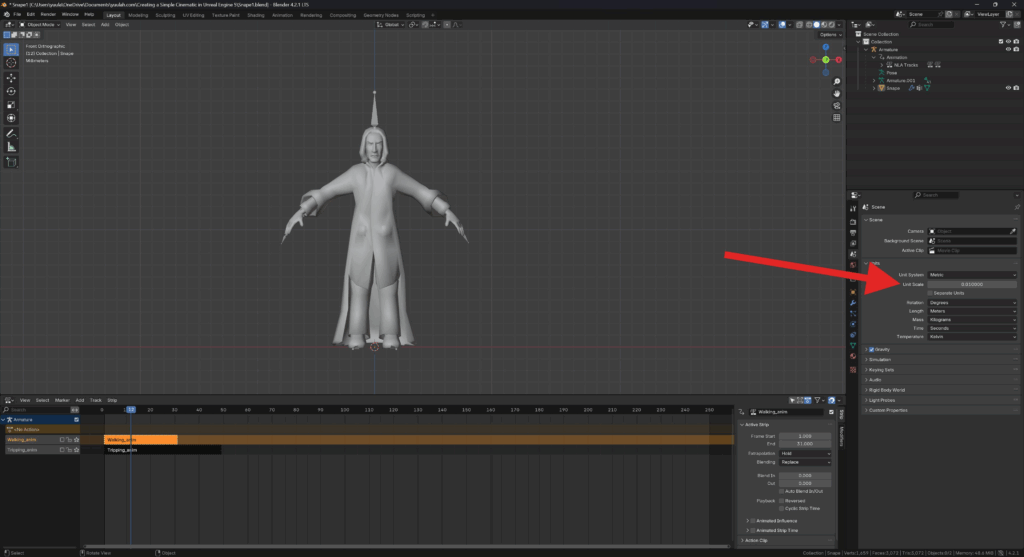This screenshot has width=1024, height=557.
Task: Enable the Separate Units checkbox
Action: tap(931, 293)
